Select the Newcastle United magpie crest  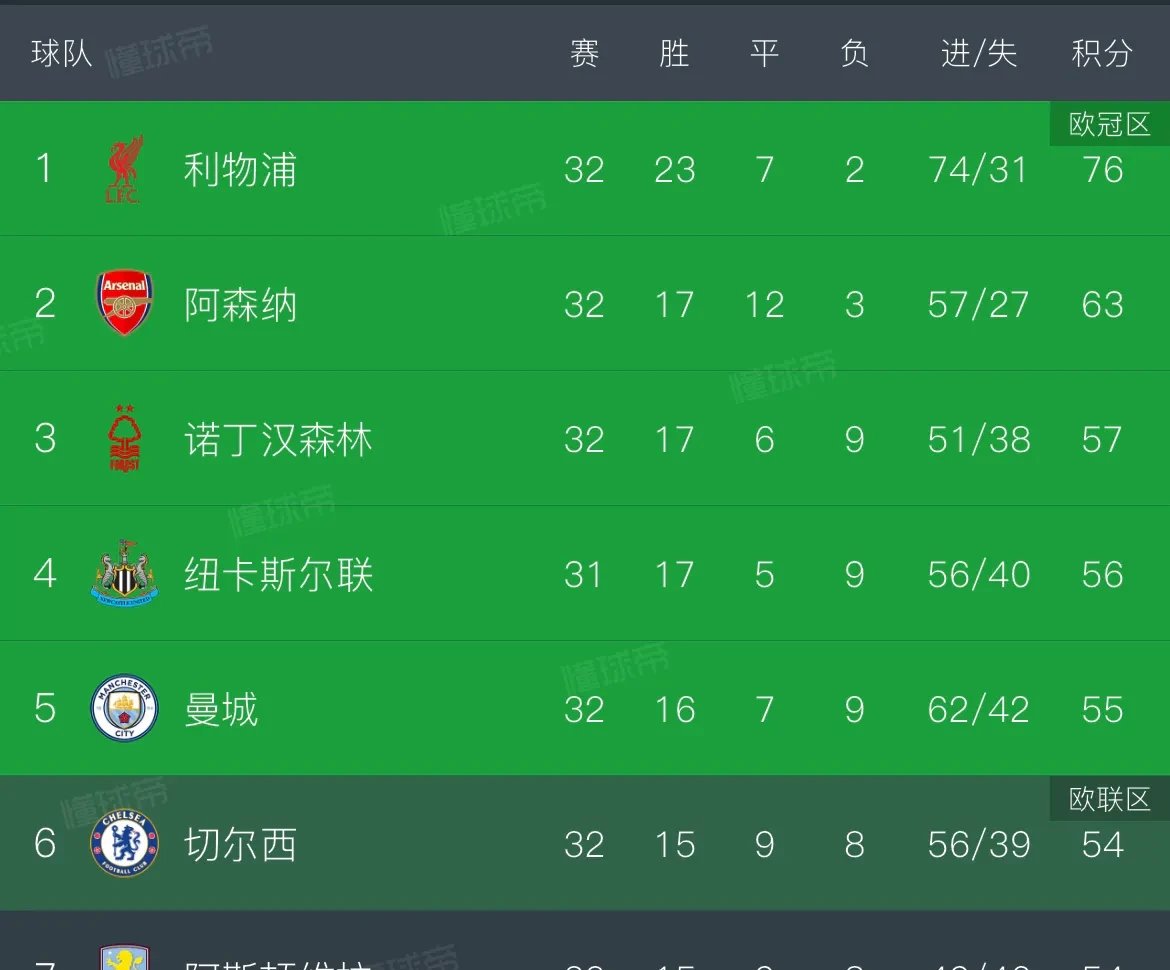[x=123, y=573]
